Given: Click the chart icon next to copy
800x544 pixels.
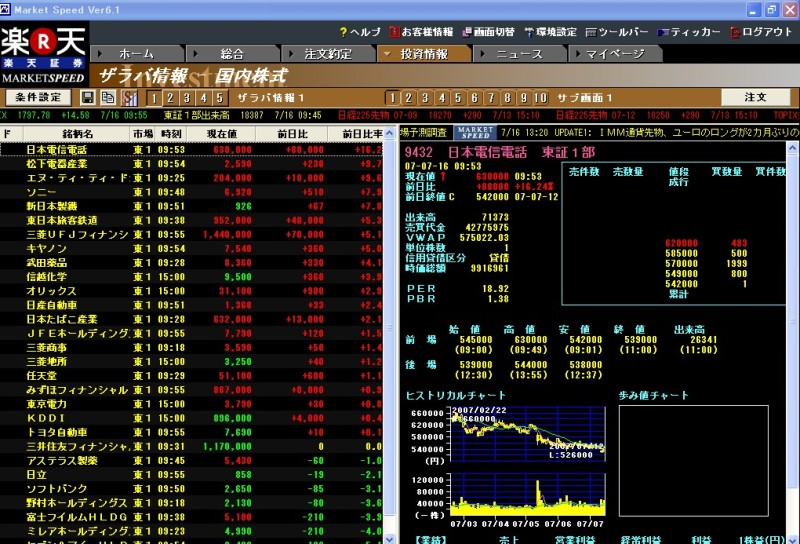Looking at the screenshot, I should [x=130, y=97].
